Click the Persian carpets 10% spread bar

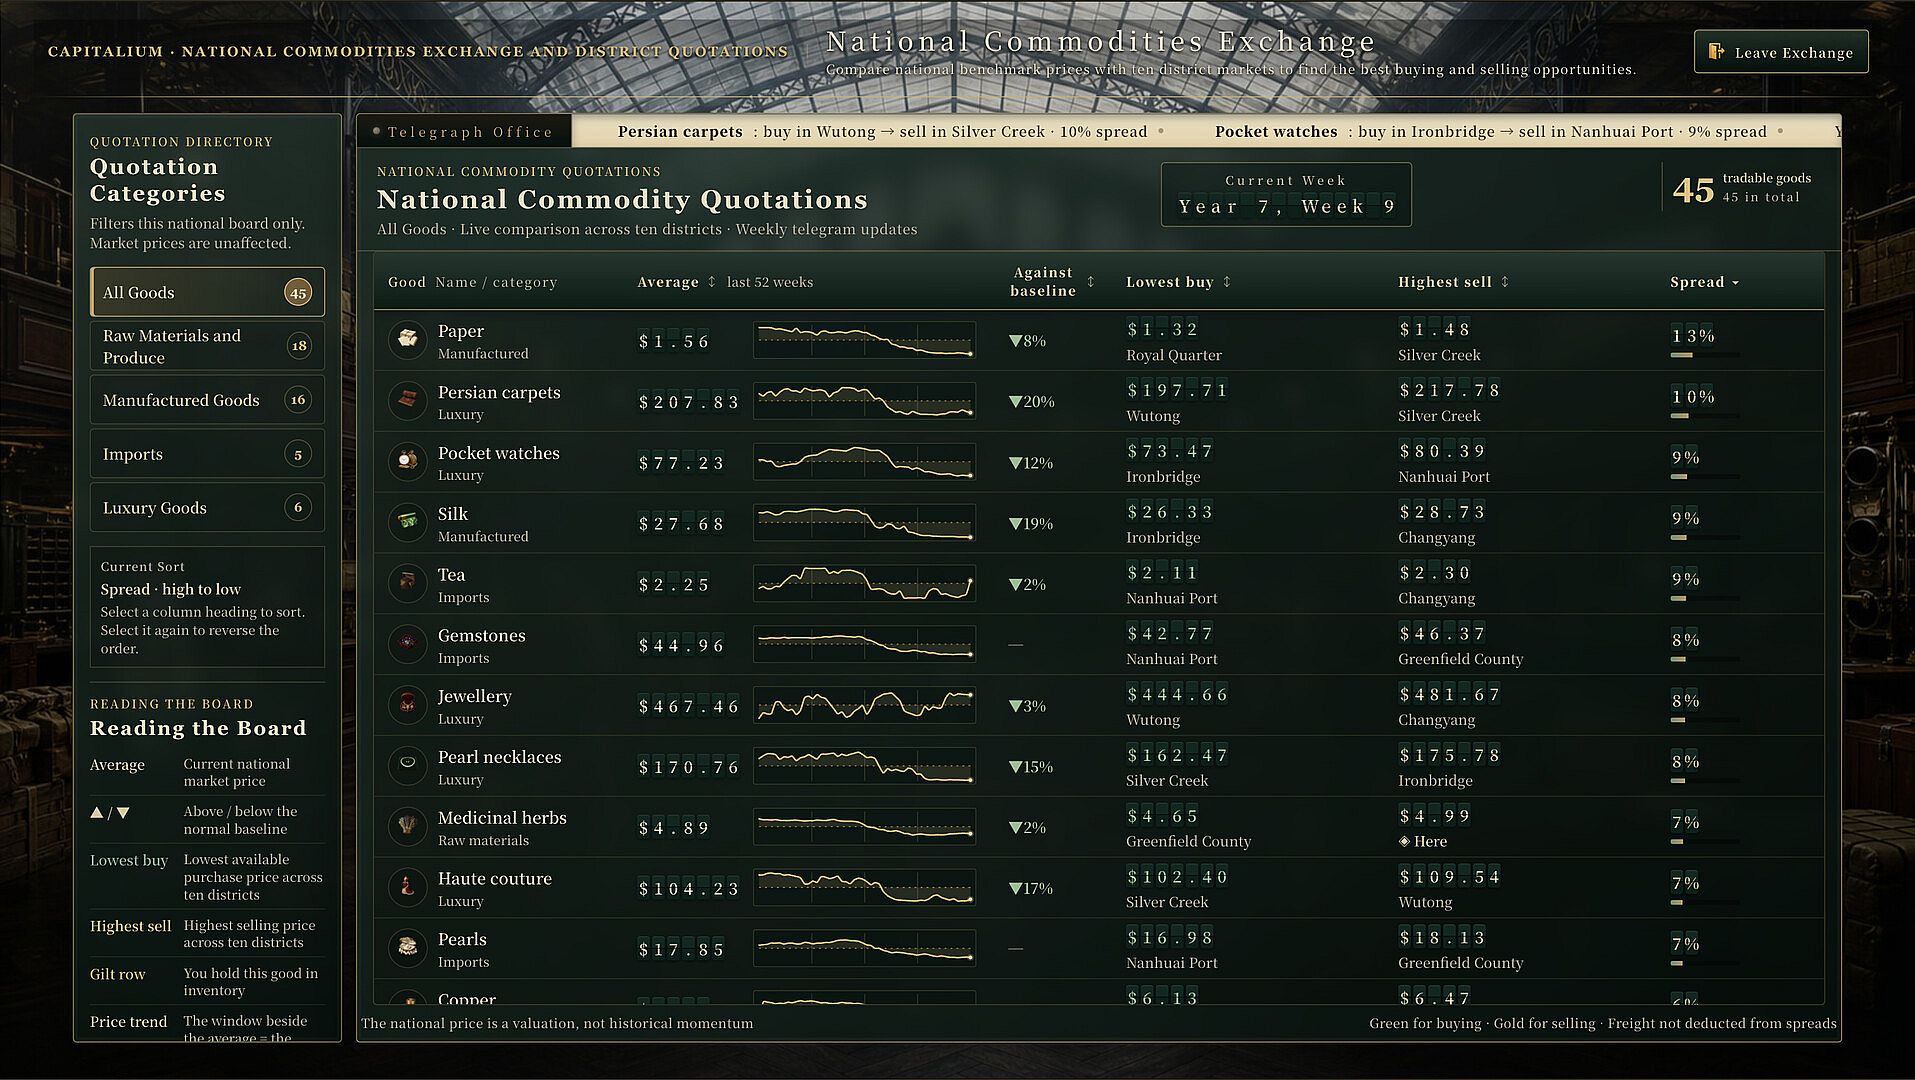[1705, 416]
